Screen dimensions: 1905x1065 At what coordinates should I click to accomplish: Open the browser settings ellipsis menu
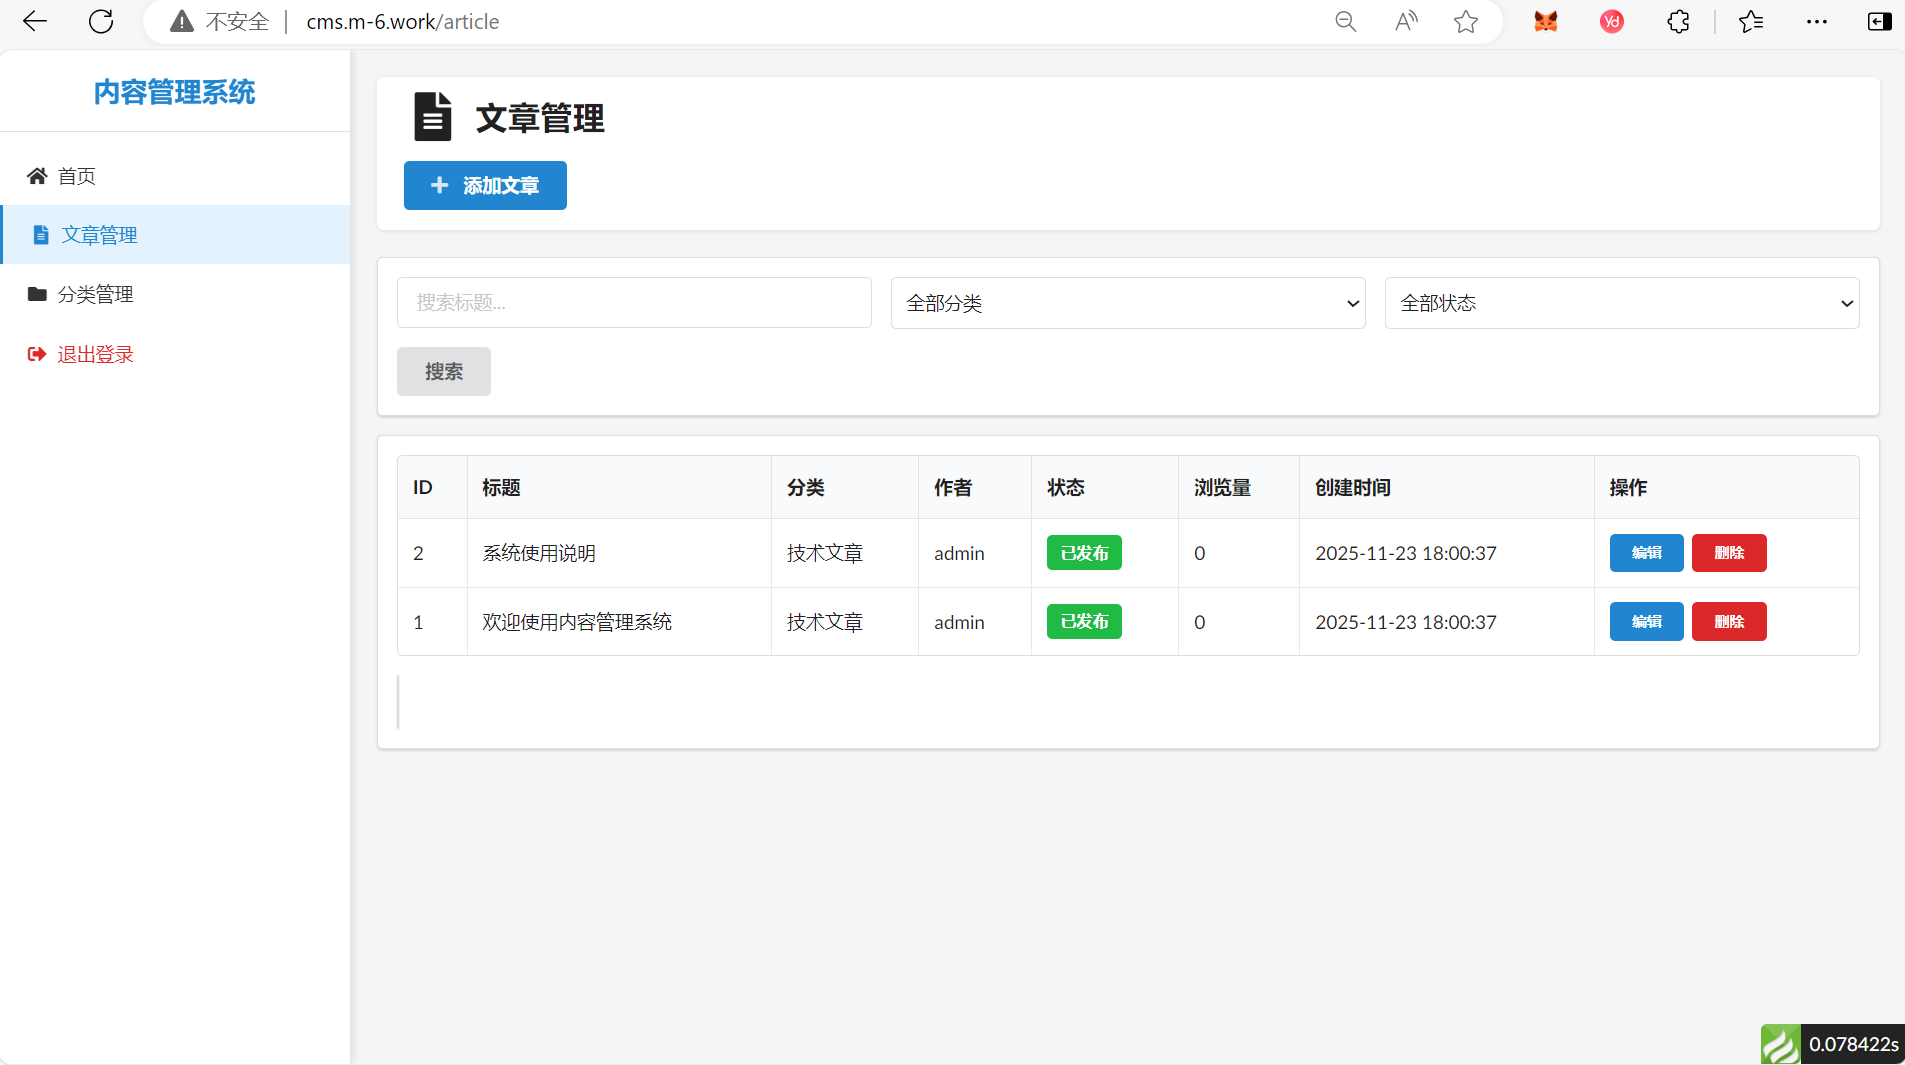[1817, 21]
